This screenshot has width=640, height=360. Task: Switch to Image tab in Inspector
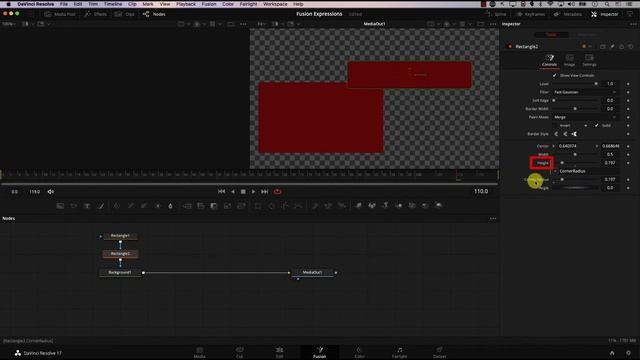click(569, 60)
